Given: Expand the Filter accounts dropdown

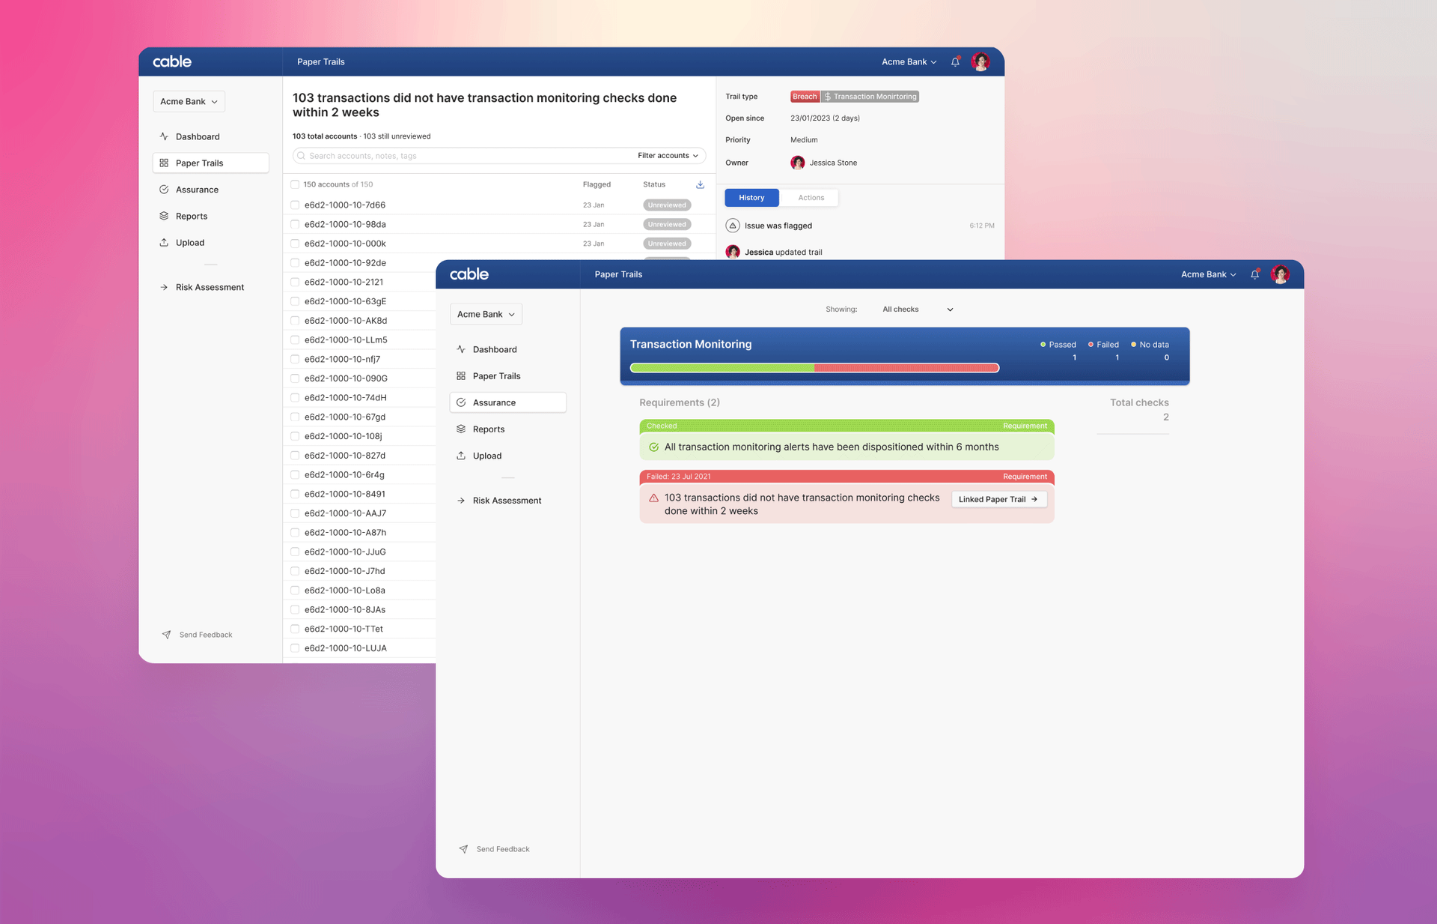Looking at the screenshot, I should (668, 156).
